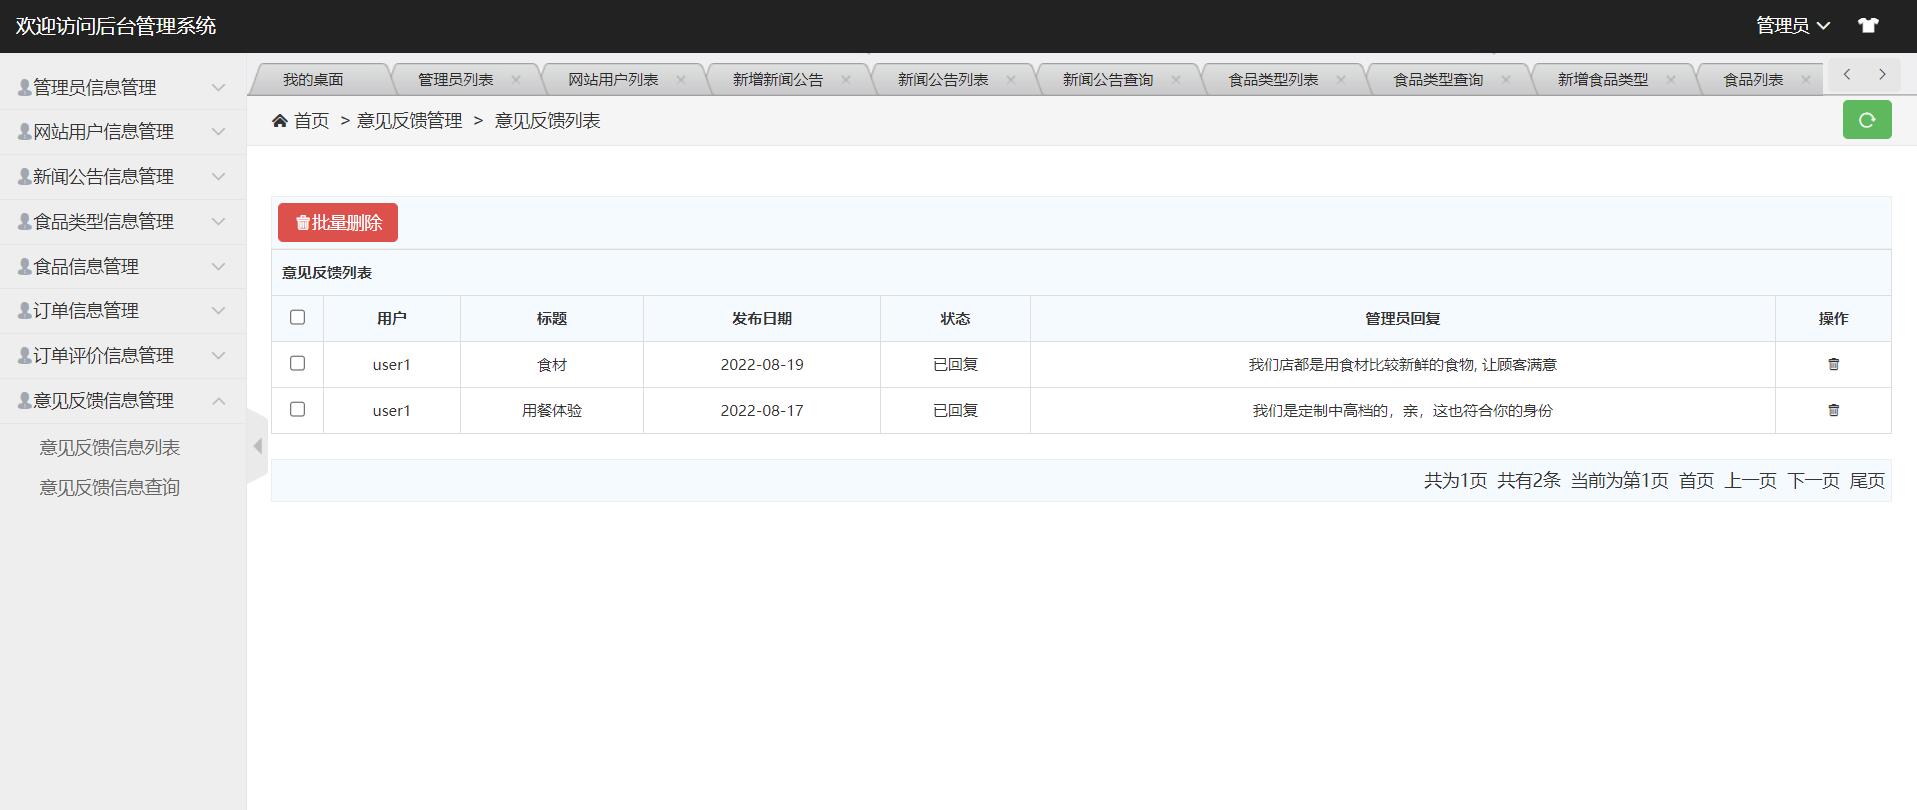Switch to the 新闻公告列表 tab
Screen dimensions: 1917x810
(x=943, y=79)
